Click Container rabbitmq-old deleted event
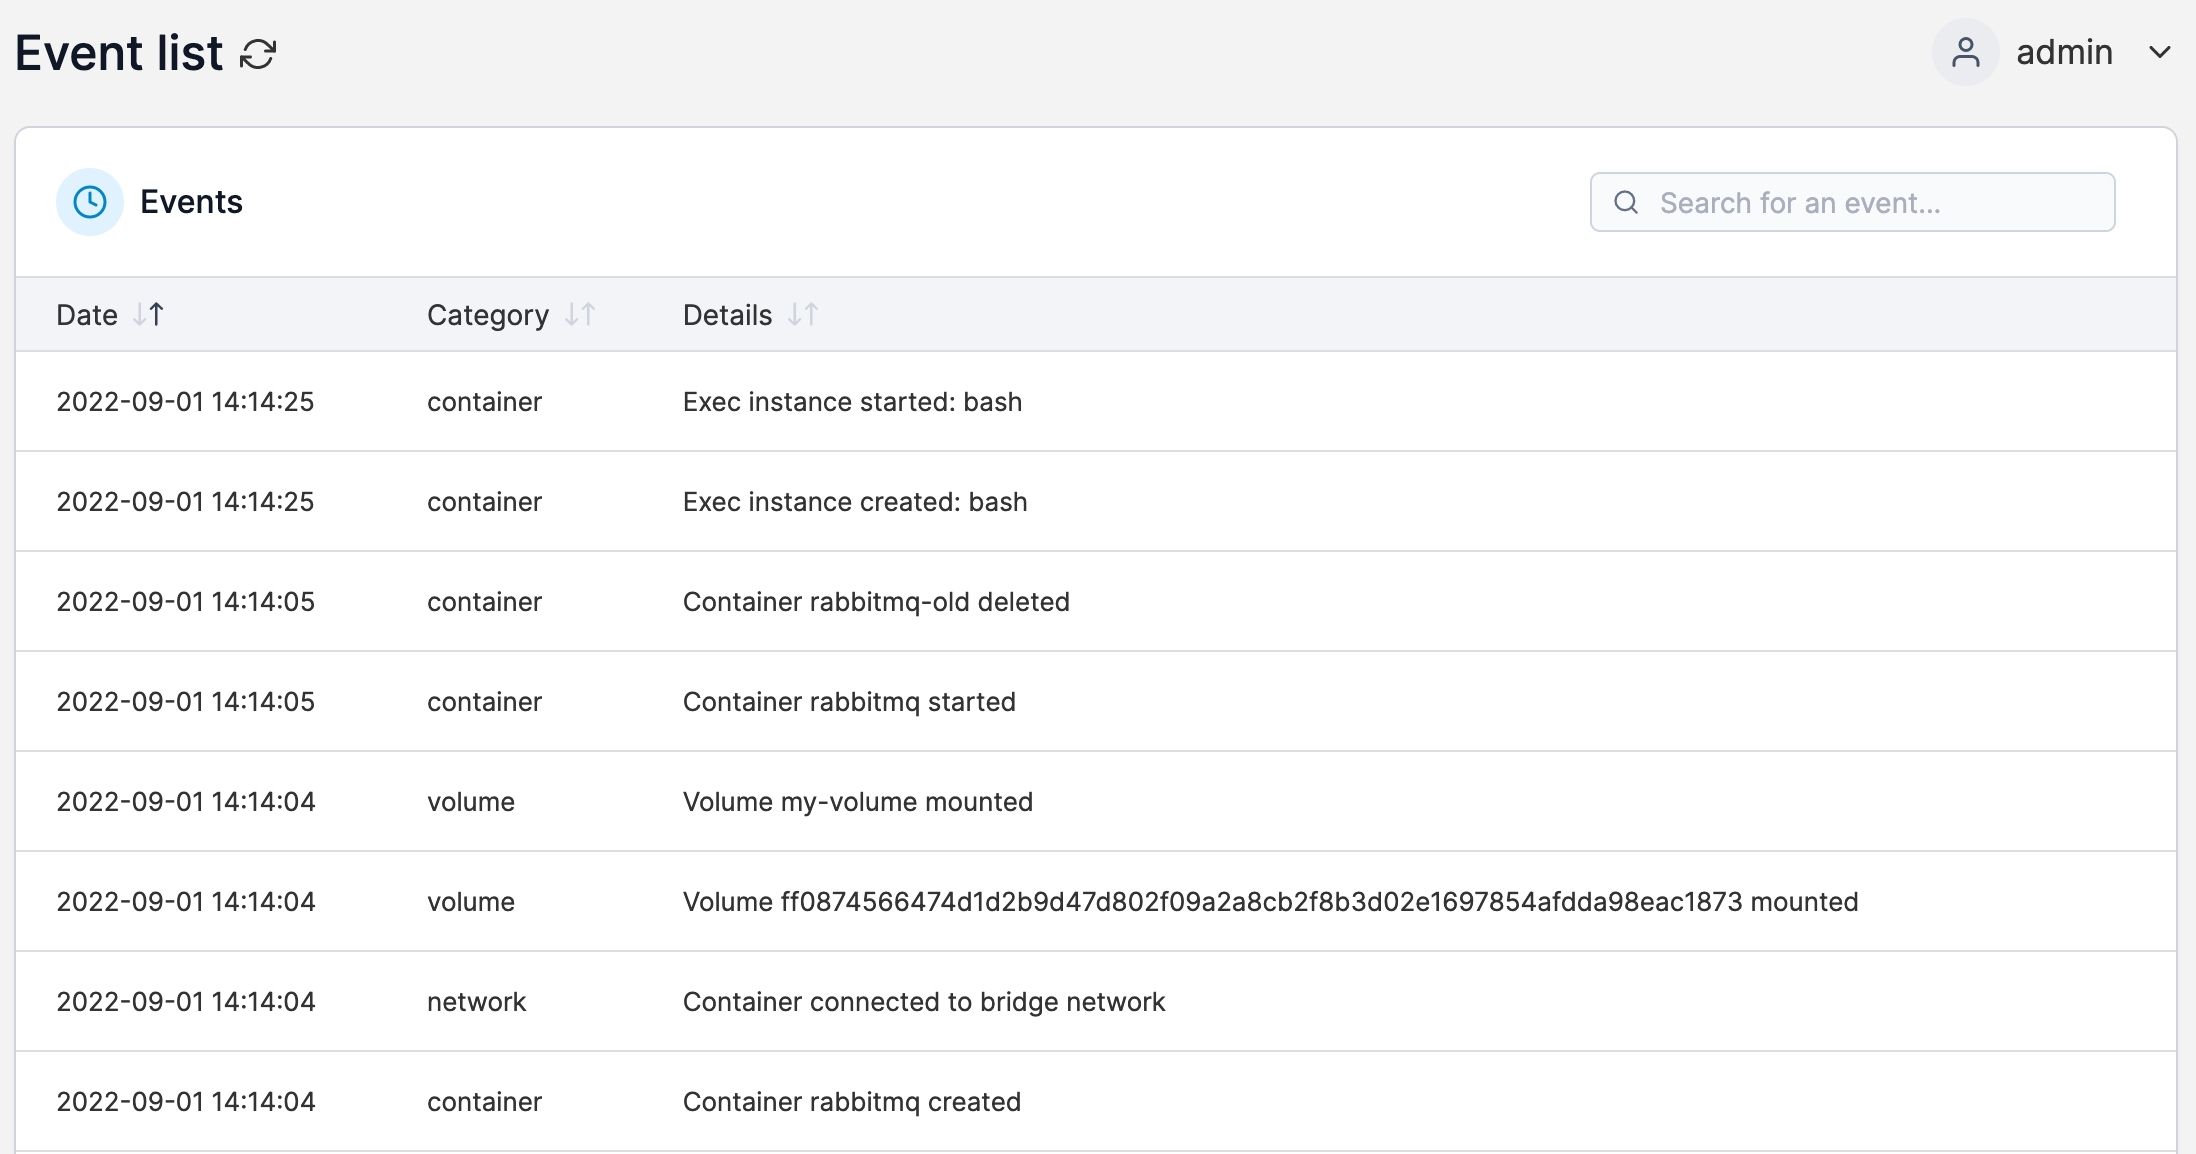The width and height of the screenshot is (2196, 1154). pos(876,602)
